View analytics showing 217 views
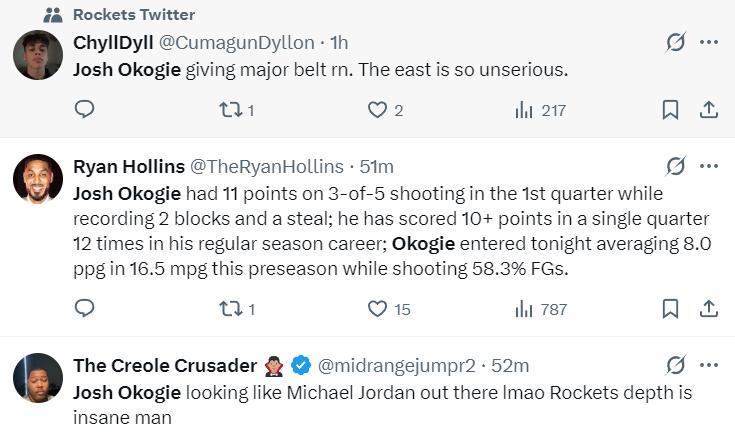This screenshot has width=735, height=439. point(540,109)
